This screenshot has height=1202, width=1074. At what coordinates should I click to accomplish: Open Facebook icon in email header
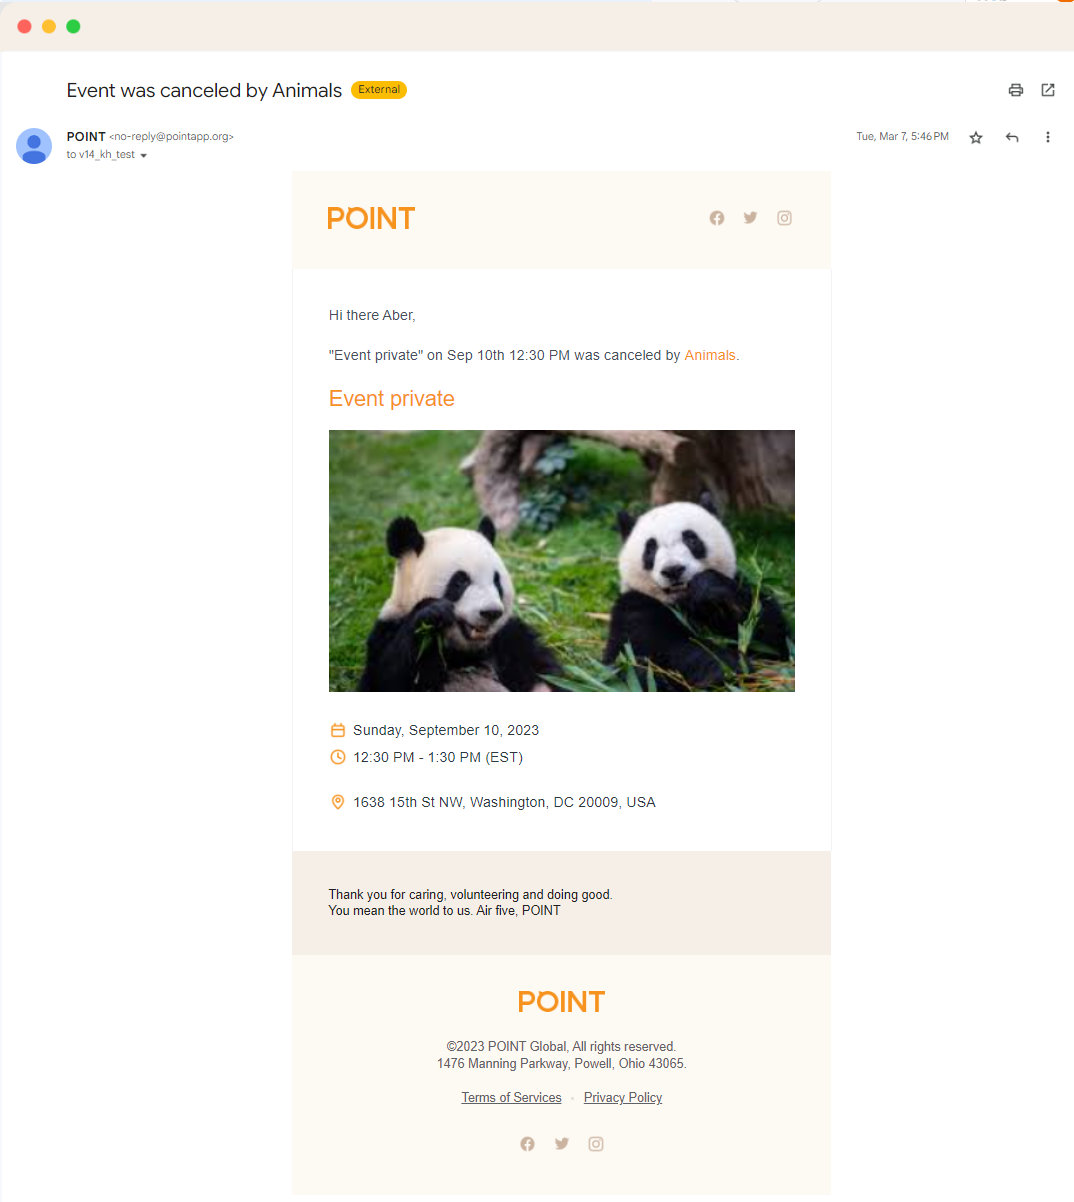717,218
